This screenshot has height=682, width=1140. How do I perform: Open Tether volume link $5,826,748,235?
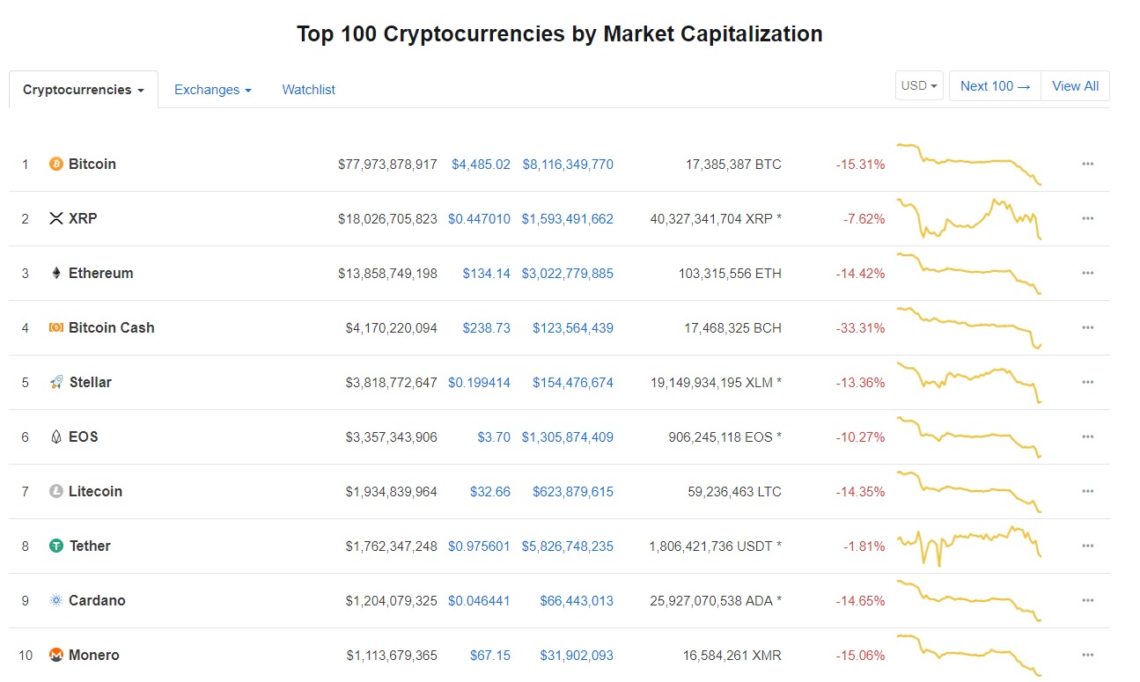click(x=567, y=546)
